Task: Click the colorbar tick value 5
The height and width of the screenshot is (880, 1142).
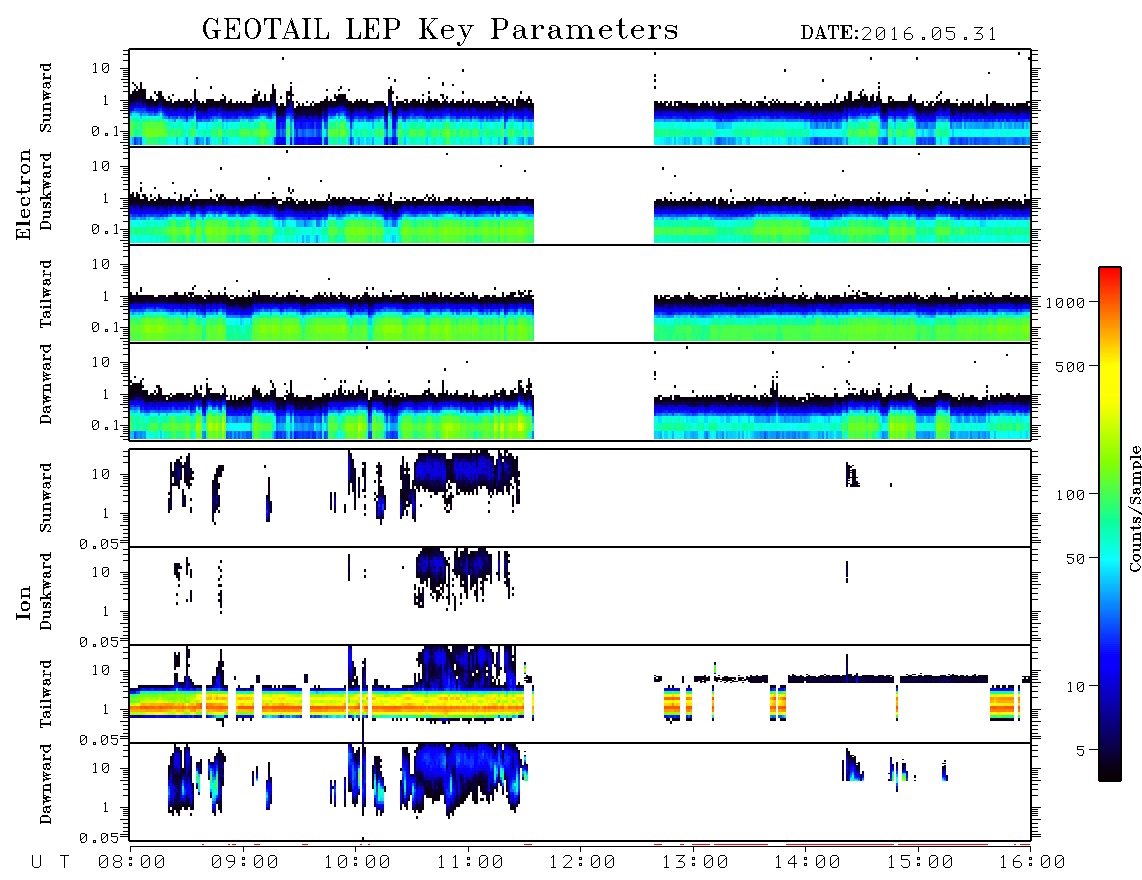Action: coord(1080,751)
